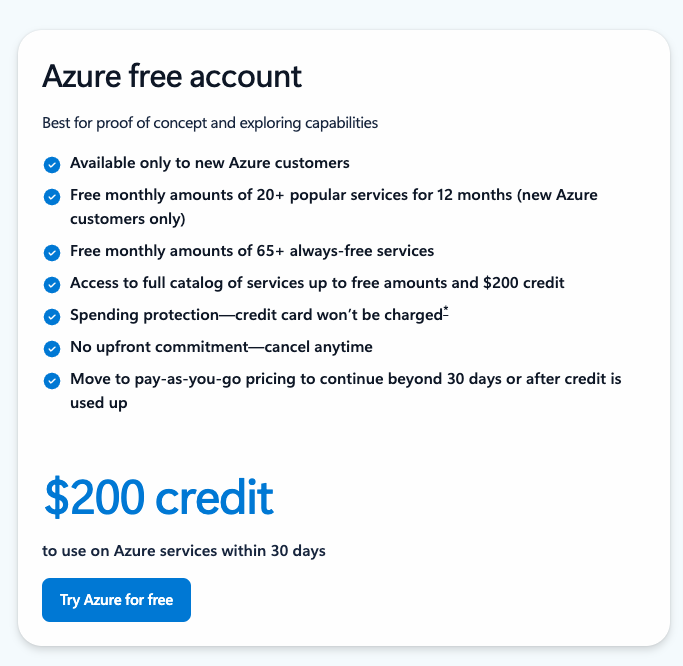Click checkmark icon beside 'Move to pay-as-you-go pricing'
Viewport: 683px width, 666px height.
[52, 381]
